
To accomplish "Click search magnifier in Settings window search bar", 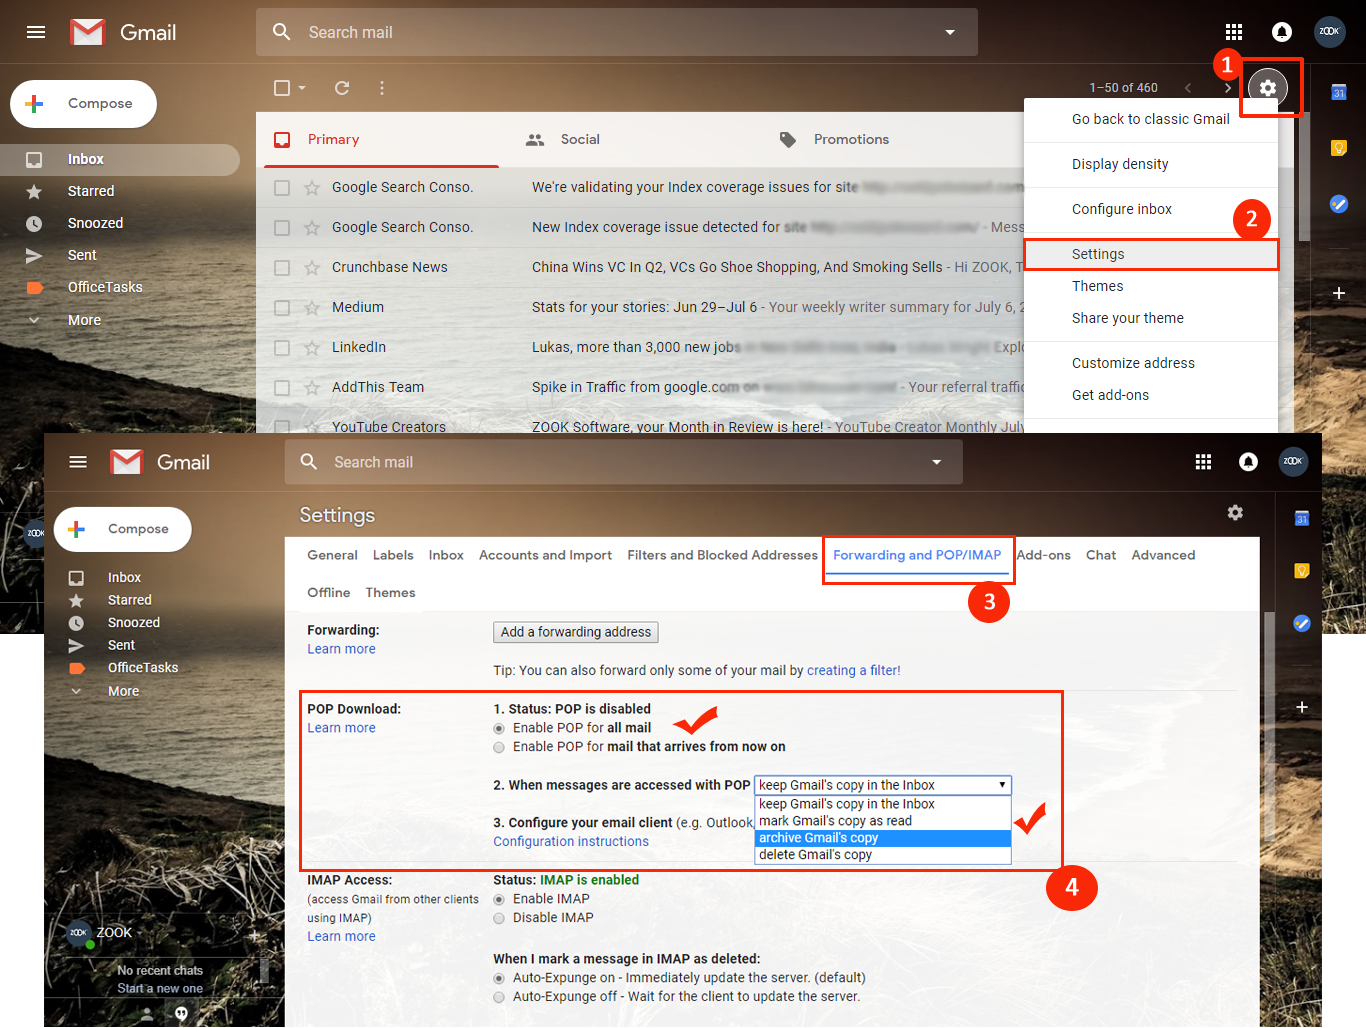I will click(x=309, y=462).
